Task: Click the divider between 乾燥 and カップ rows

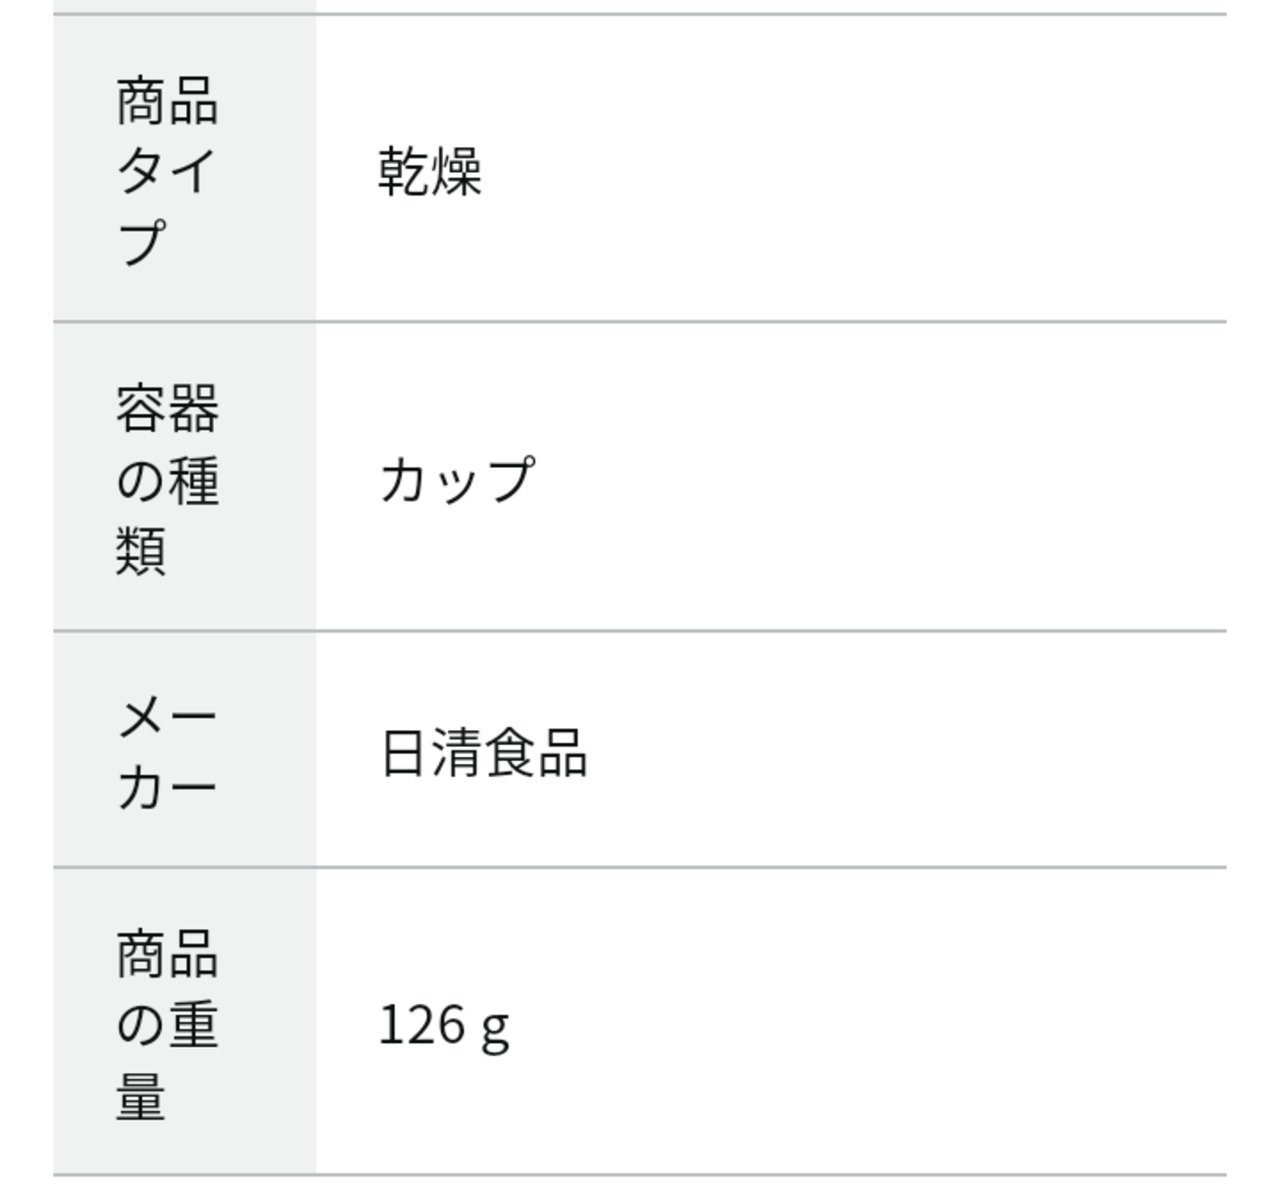Action: coord(640,322)
